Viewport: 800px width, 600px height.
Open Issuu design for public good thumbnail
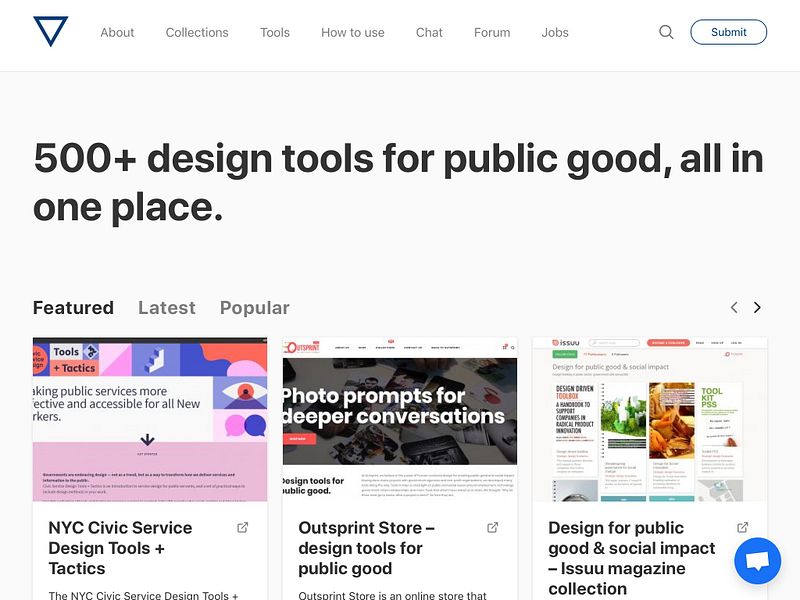[650, 419]
